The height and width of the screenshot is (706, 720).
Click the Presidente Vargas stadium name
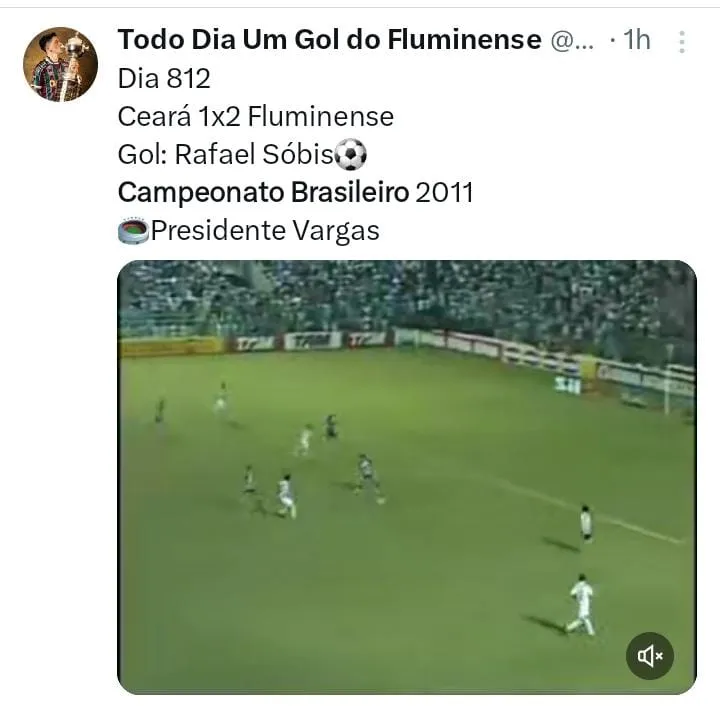coord(265,230)
